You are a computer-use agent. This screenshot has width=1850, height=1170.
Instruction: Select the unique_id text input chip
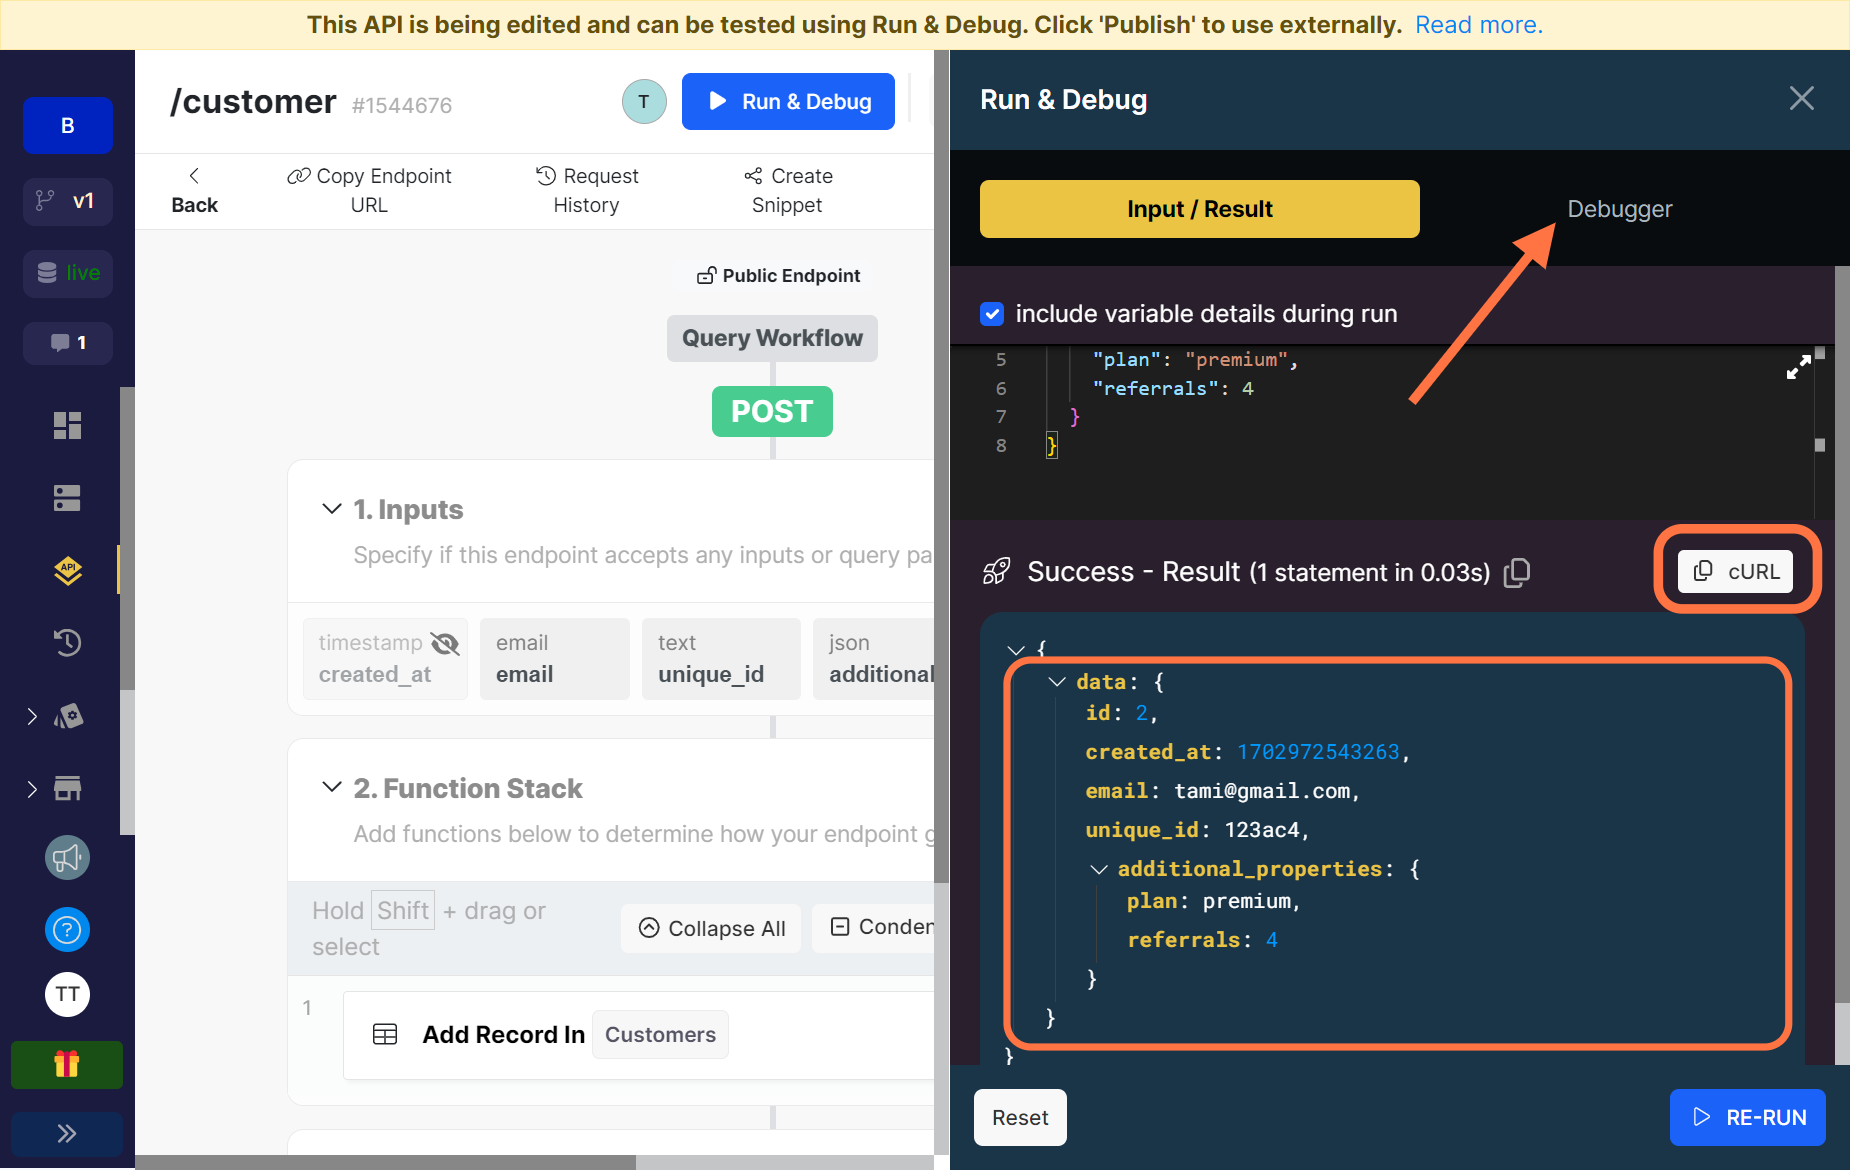coord(721,659)
